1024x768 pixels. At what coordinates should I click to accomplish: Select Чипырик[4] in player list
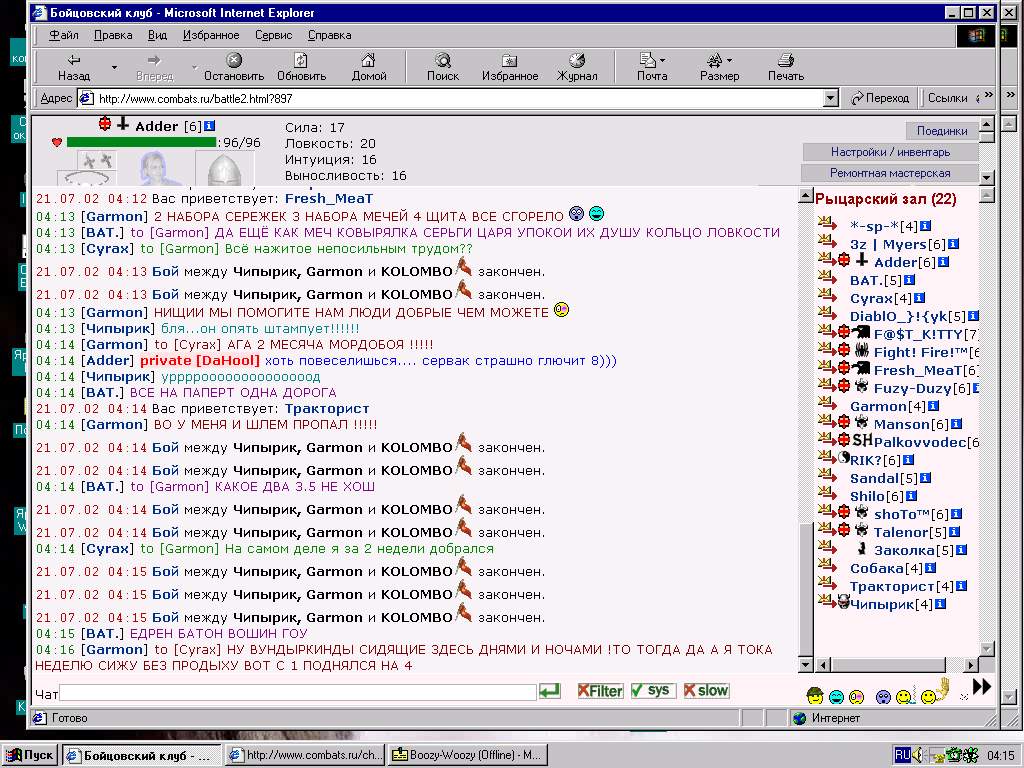[x=891, y=604]
